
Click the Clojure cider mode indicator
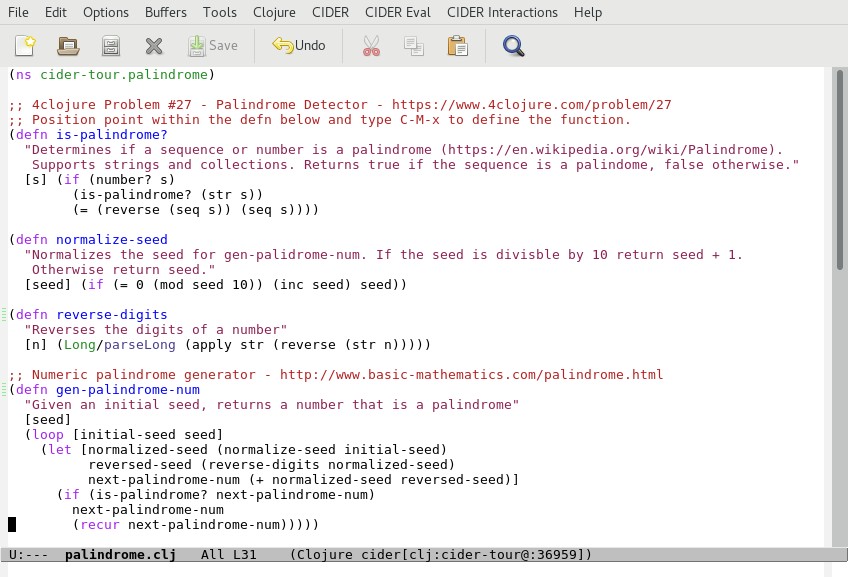[441, 554]
